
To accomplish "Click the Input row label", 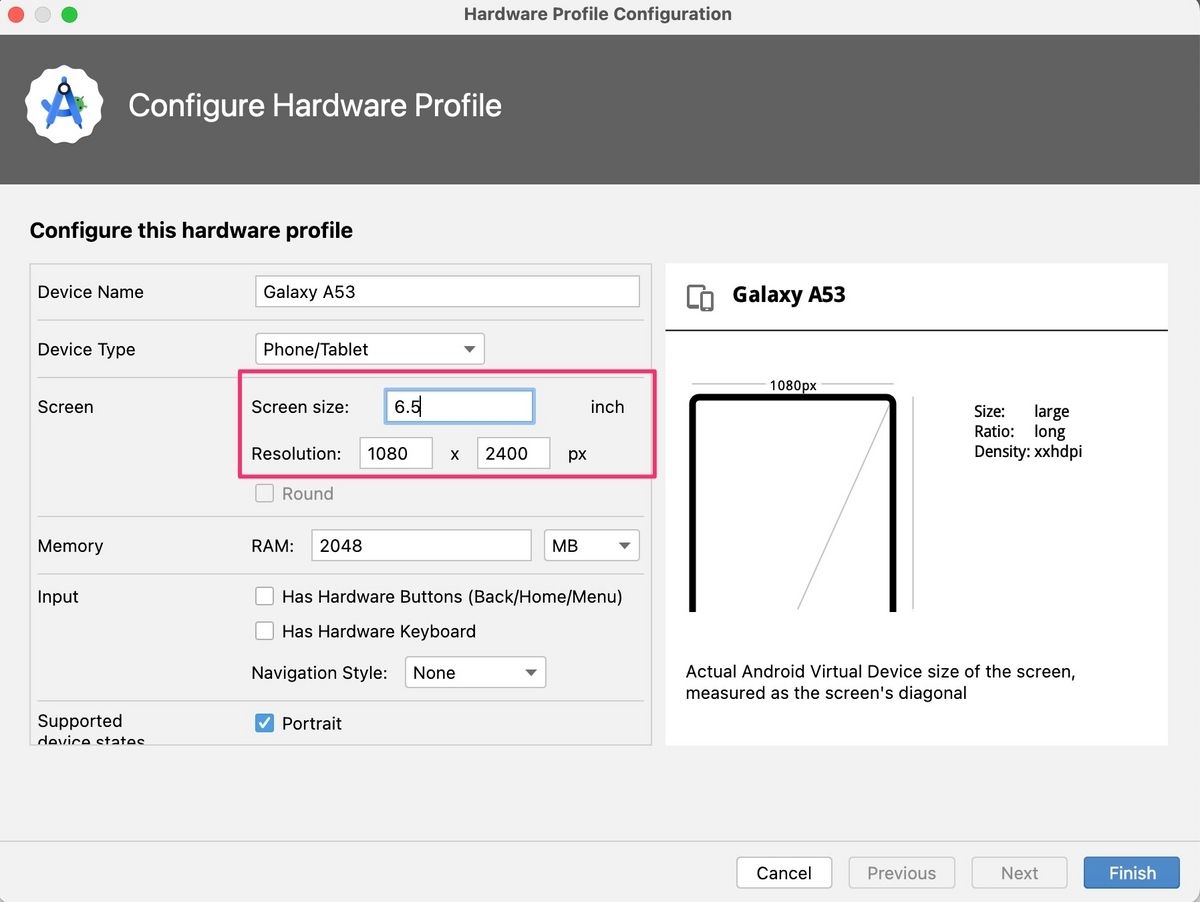I will (x=58, y=597).
